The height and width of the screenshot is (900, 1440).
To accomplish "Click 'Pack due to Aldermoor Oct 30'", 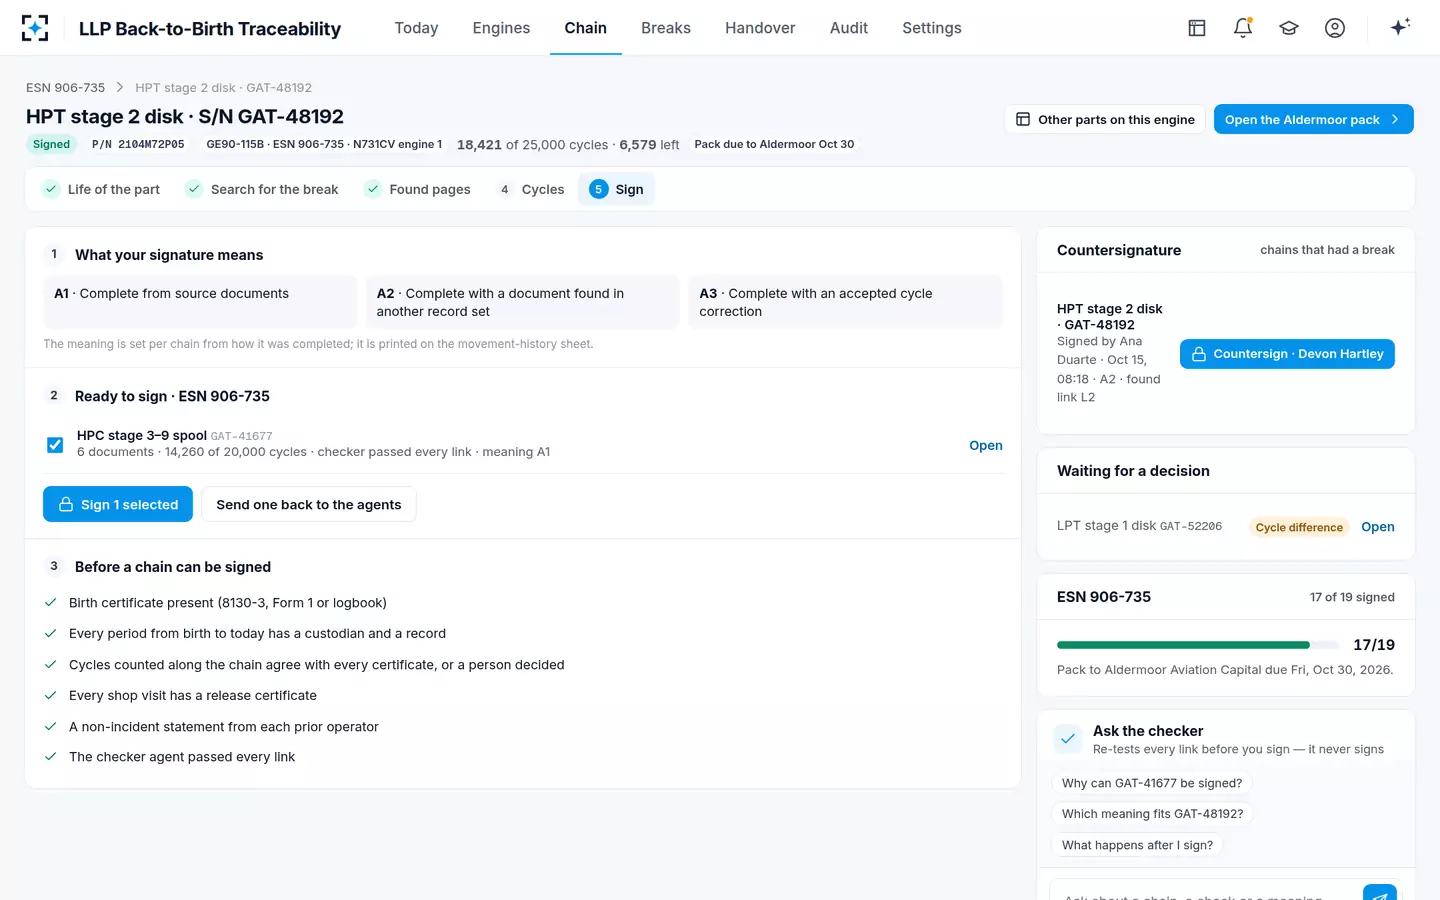I will 774,144.
